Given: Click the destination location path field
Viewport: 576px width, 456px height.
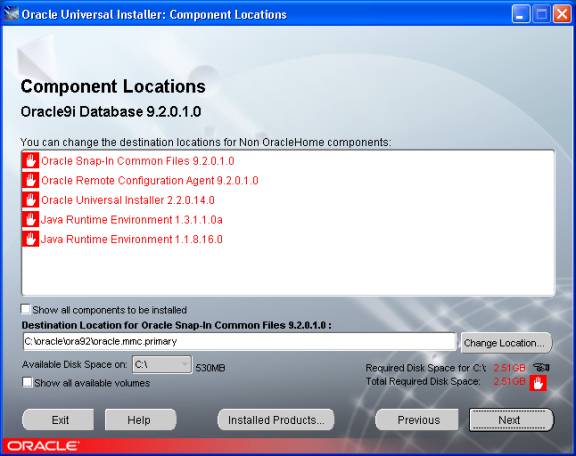Looking at the screenshot, I should 239,342.
